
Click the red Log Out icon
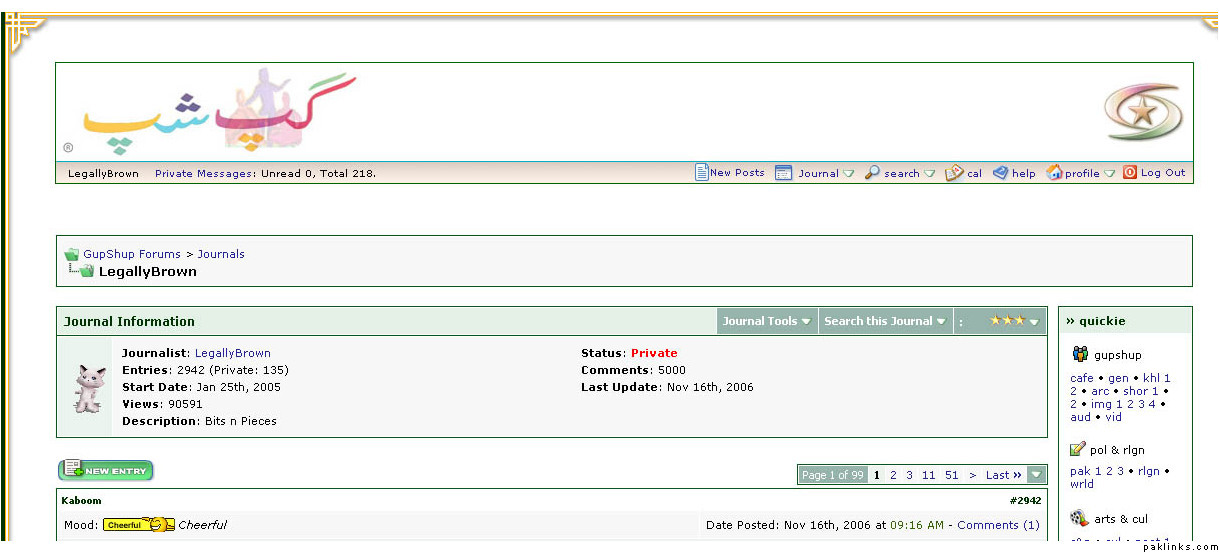[1130, 173]
